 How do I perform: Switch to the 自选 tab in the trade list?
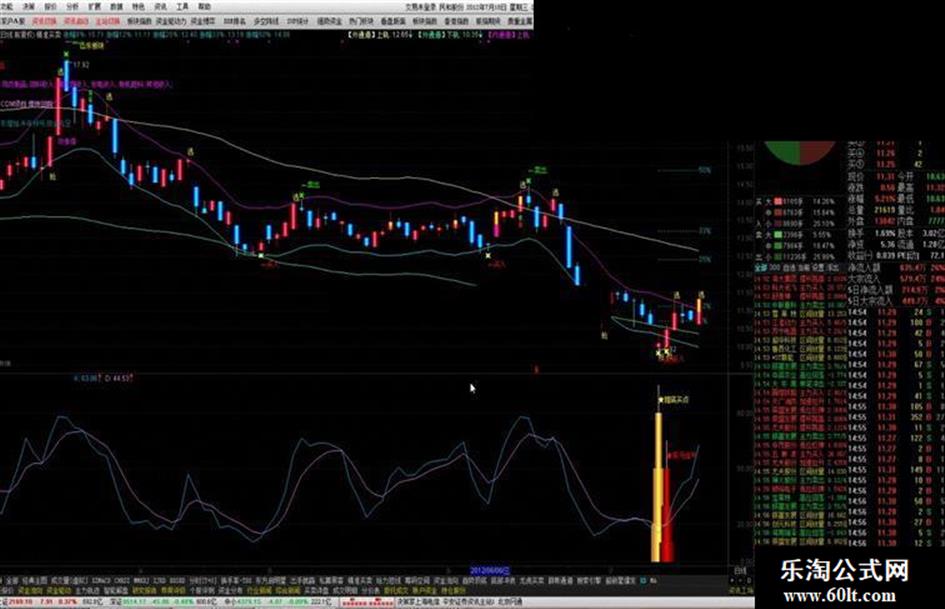tap(789, 267)
